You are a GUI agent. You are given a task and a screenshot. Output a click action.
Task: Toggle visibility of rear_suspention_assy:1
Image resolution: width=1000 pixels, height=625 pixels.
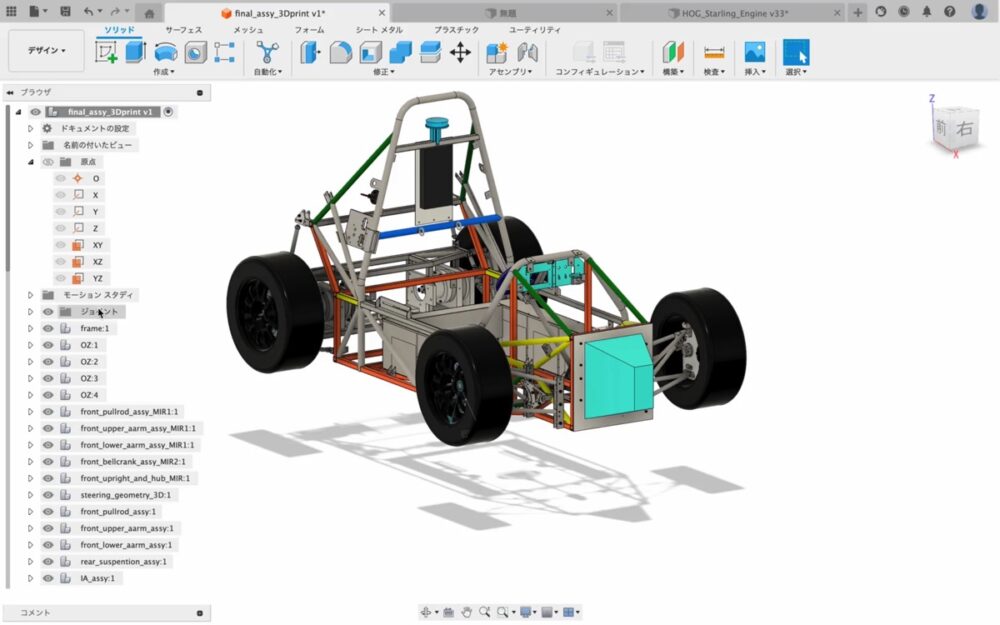[x=47, y=561]
